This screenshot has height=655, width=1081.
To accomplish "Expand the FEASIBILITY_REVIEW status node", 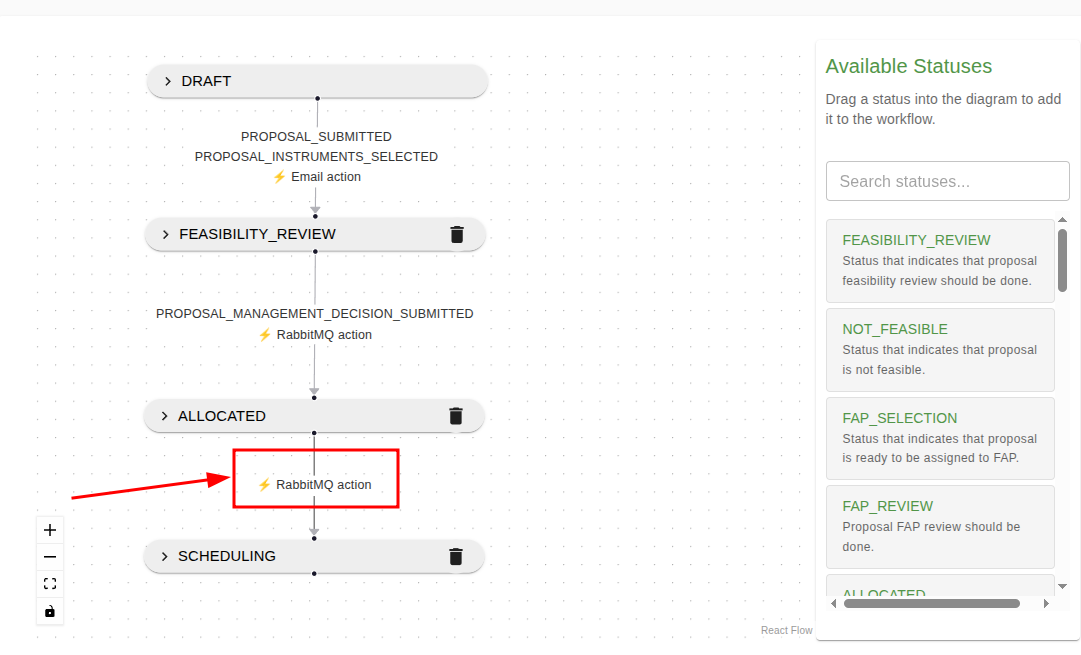I will [165, 234].
